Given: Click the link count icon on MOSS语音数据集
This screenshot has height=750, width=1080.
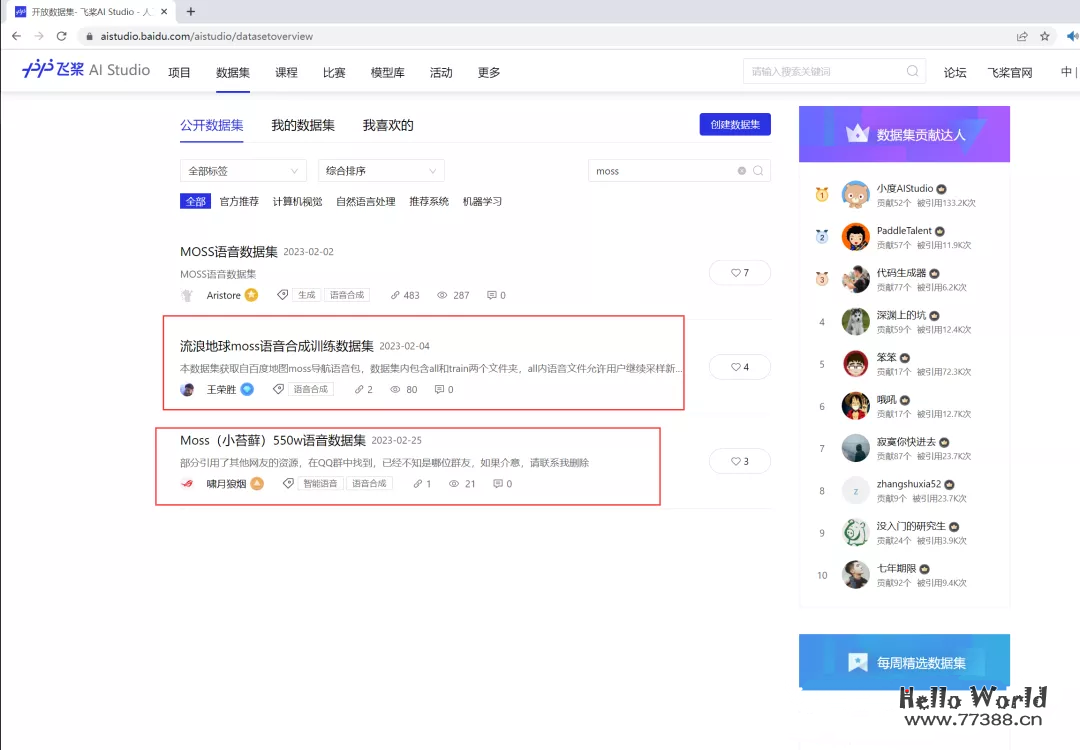Looking at the screenshot, I should click(x=396, y=295).
